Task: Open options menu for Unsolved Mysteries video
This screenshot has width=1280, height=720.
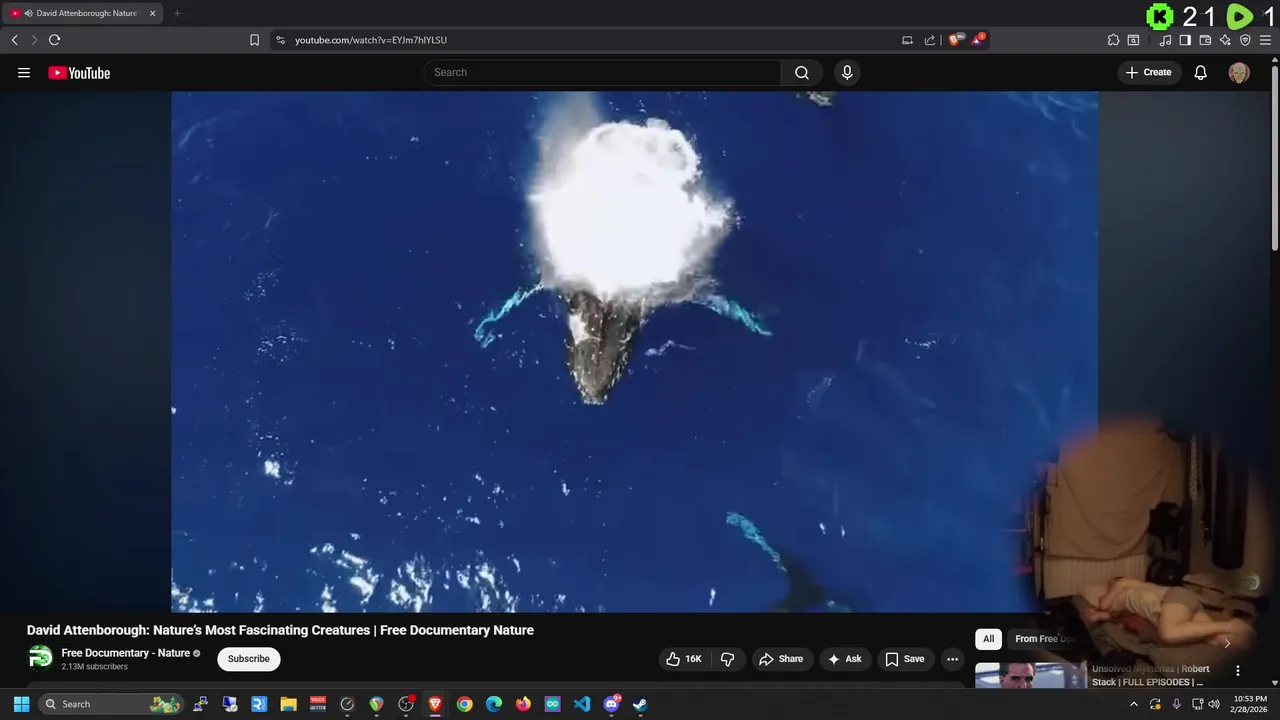Action: 1237,671
